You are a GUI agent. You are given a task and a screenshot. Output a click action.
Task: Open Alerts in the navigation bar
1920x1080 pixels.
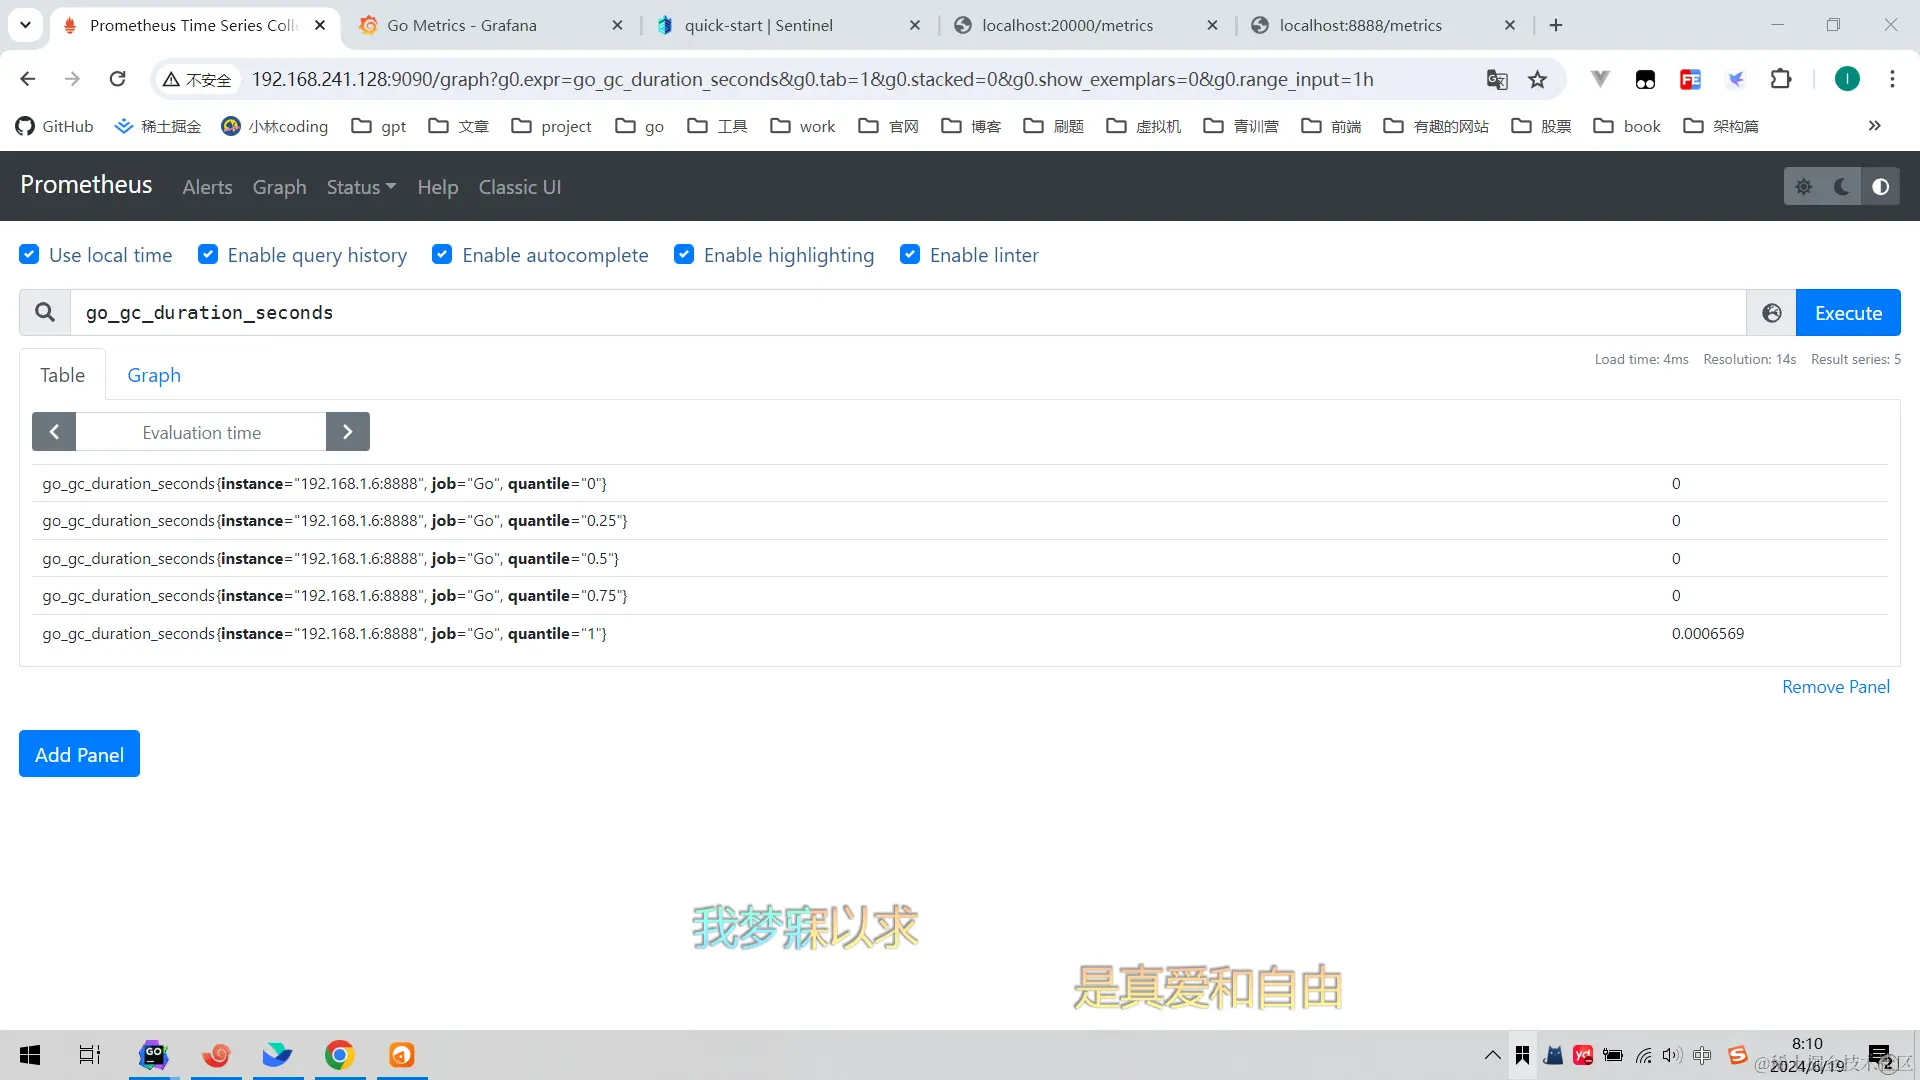207,187
